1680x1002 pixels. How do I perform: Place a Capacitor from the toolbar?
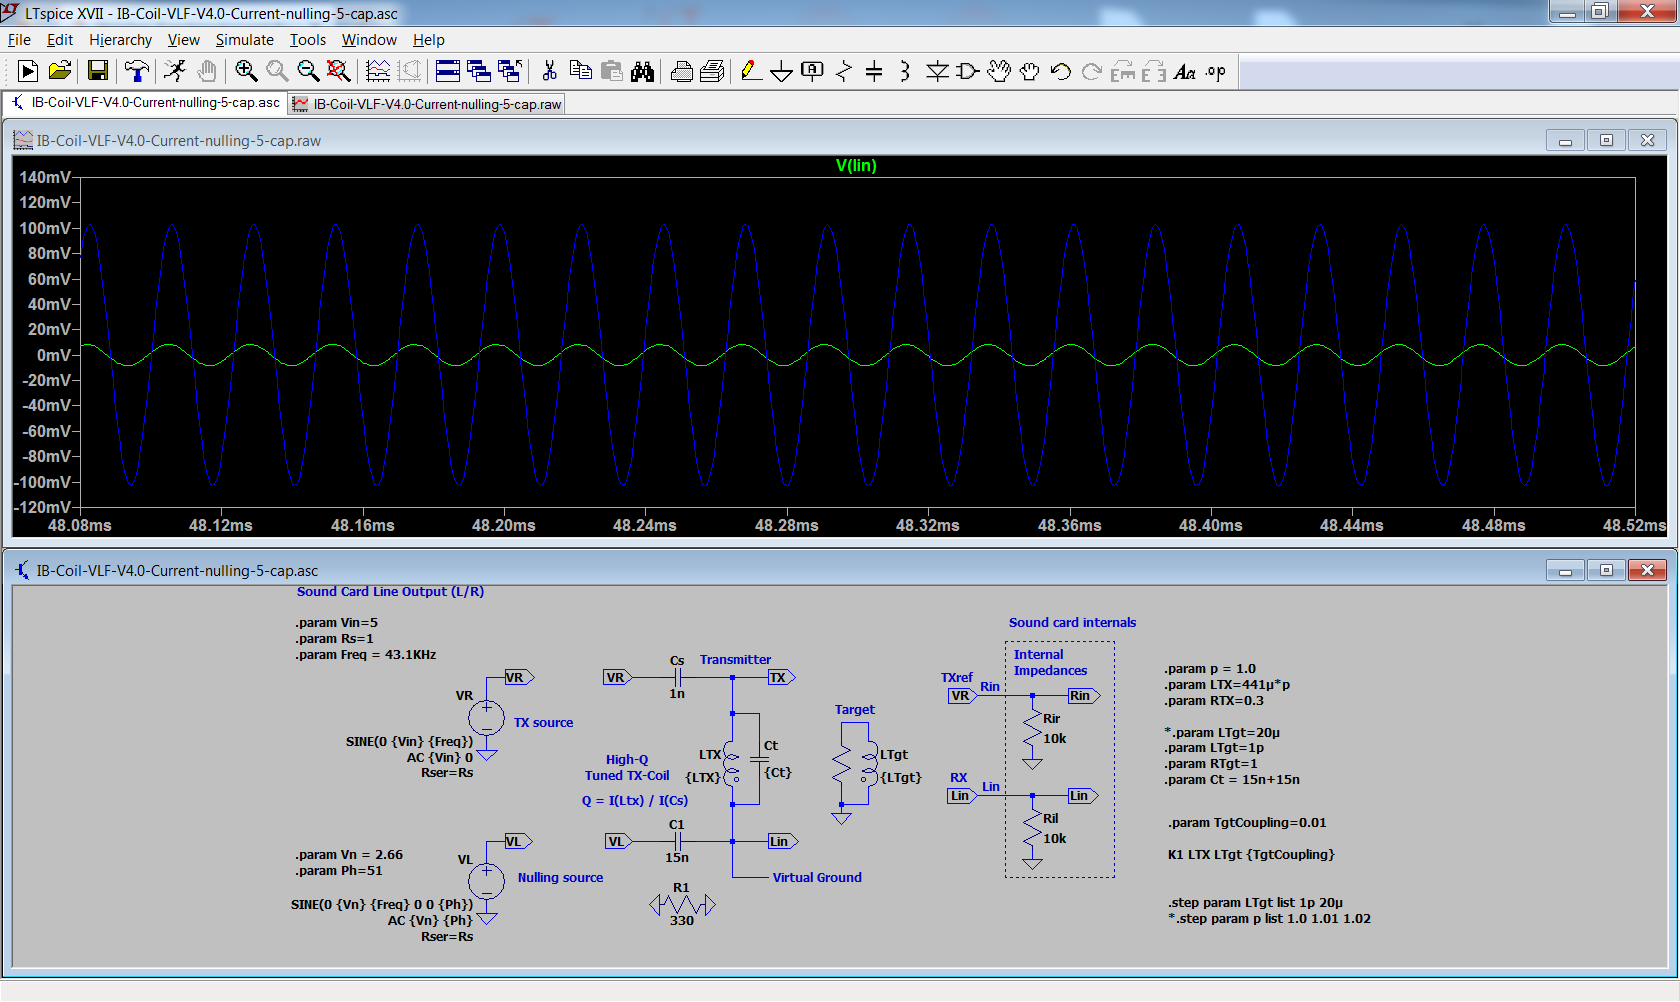pyautogui.click(x=874, y=71)
